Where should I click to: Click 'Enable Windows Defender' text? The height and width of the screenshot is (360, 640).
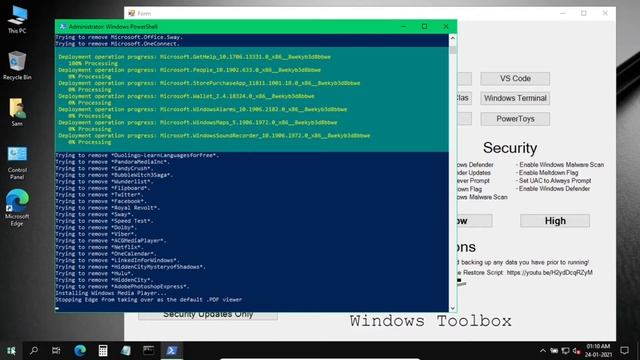tap(554, 189)
